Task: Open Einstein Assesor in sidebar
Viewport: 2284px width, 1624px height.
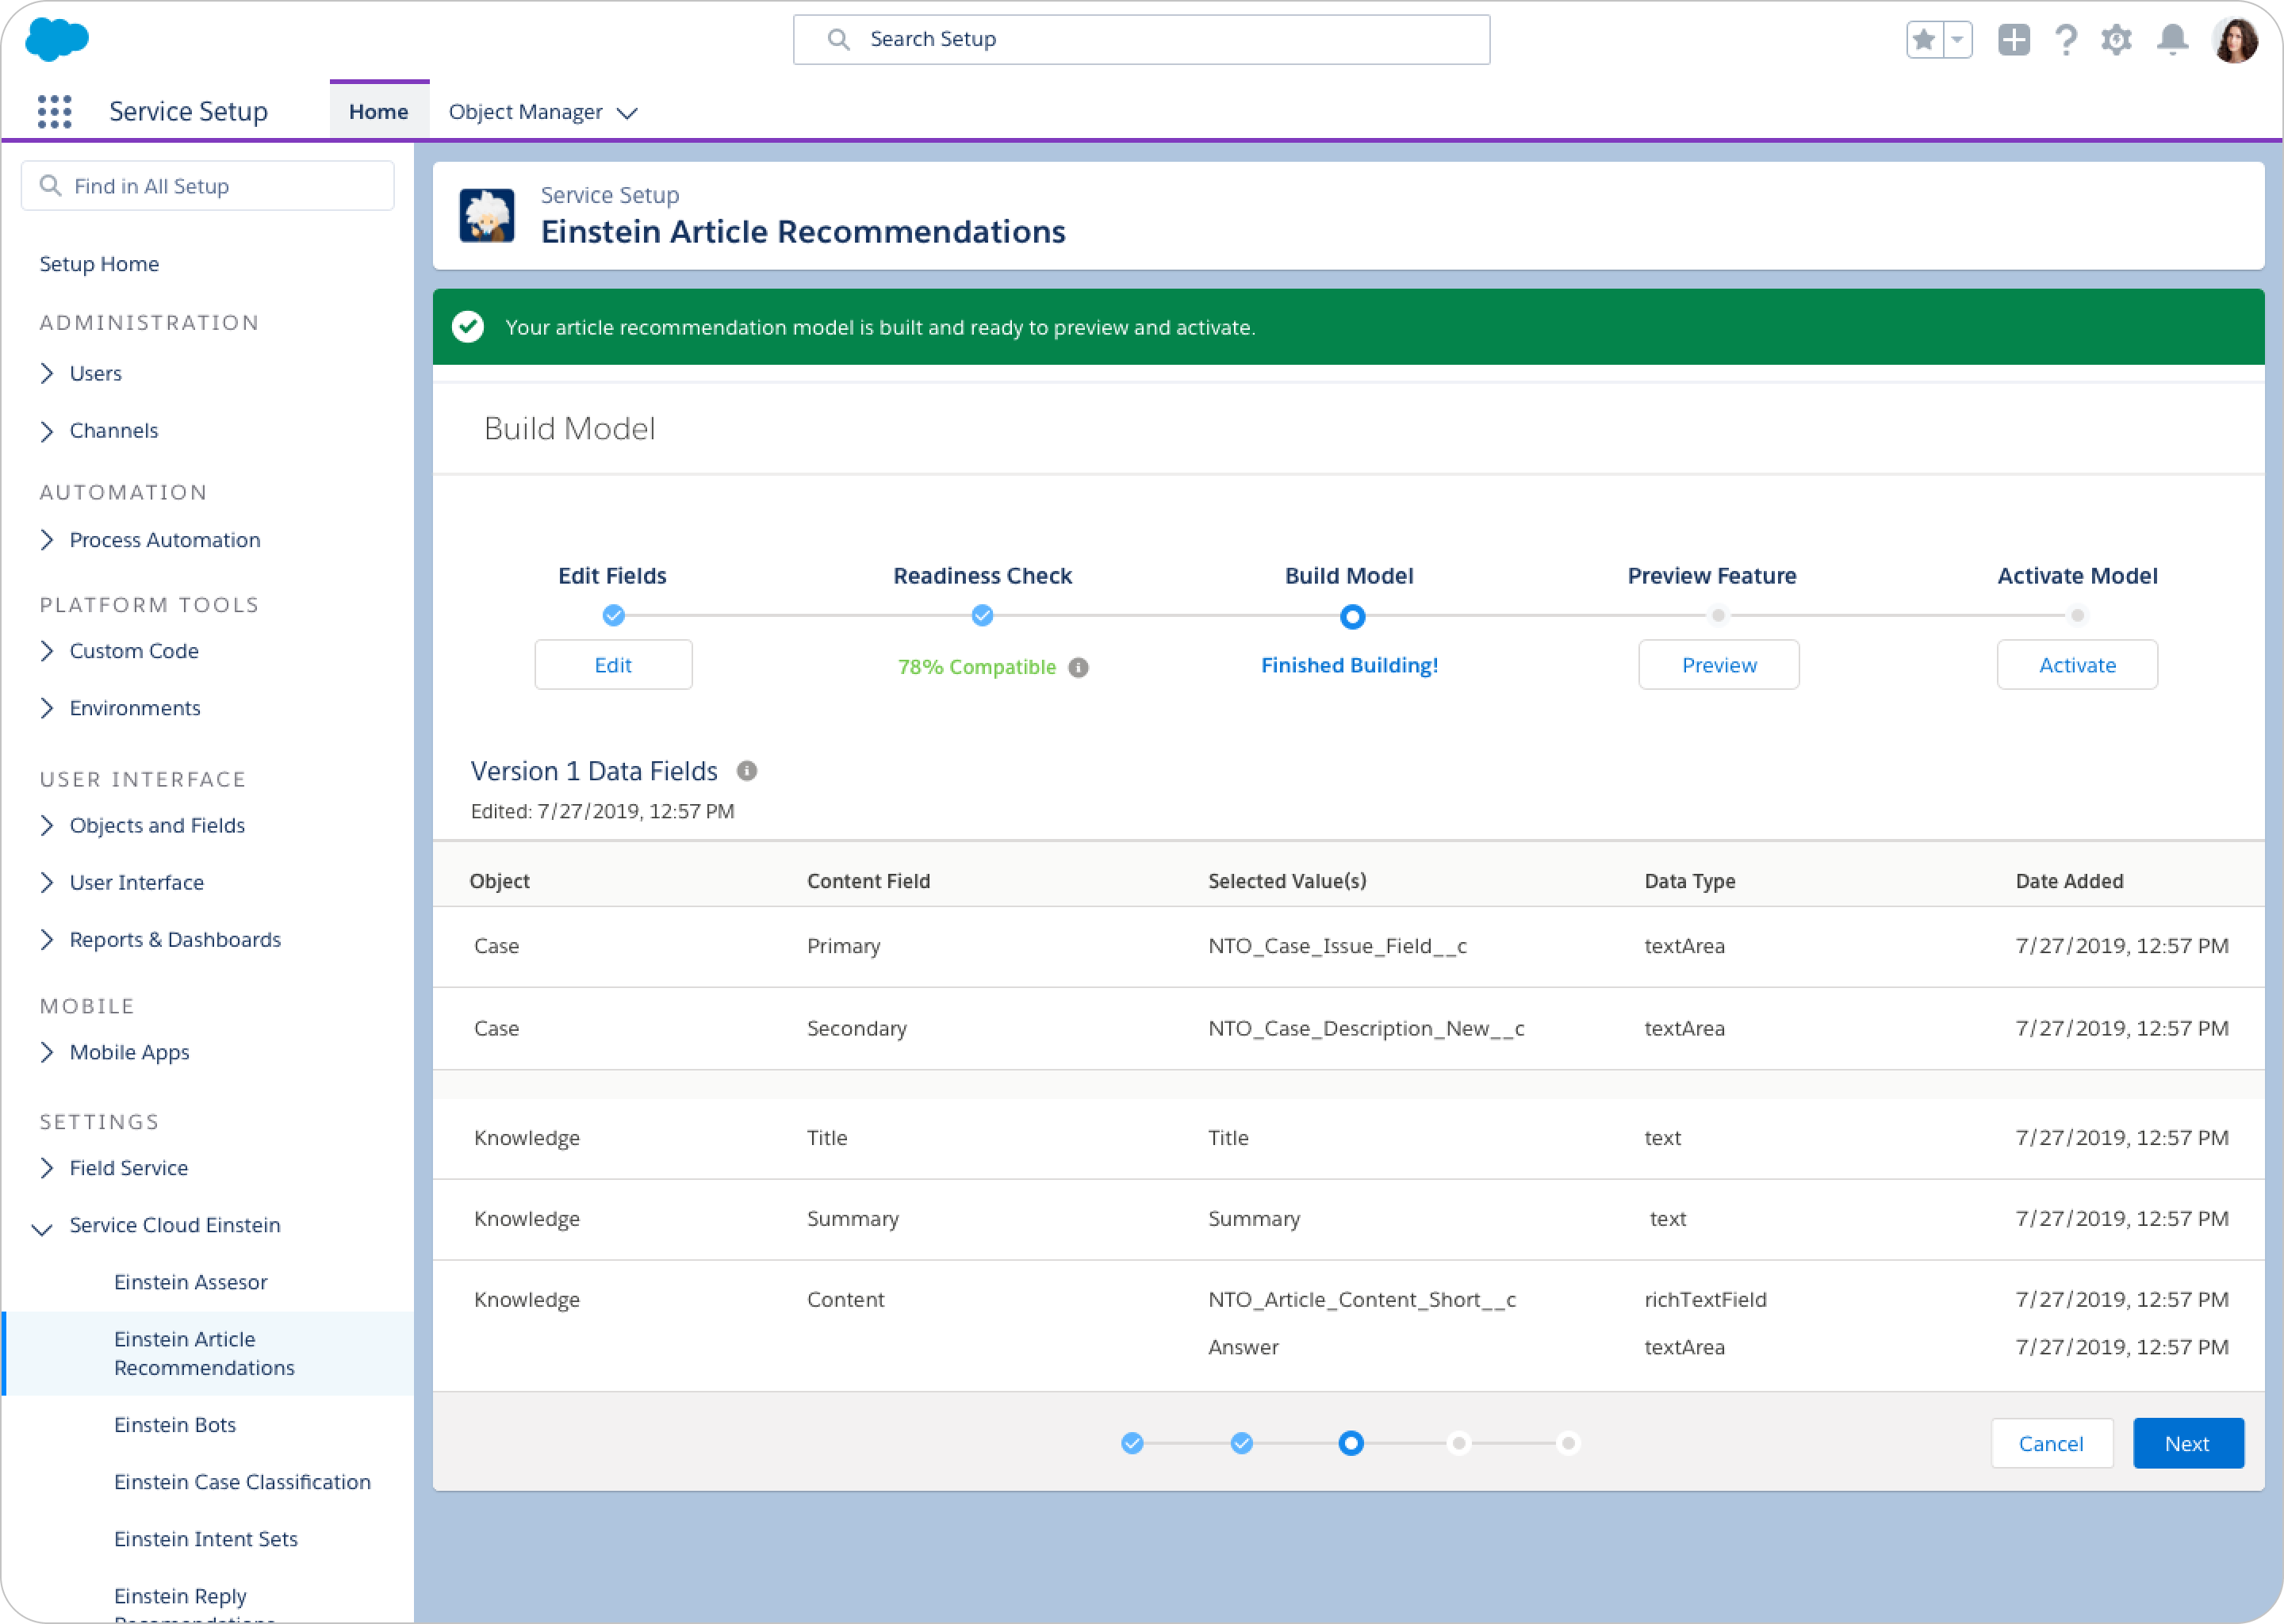Action: (190, 1282)
